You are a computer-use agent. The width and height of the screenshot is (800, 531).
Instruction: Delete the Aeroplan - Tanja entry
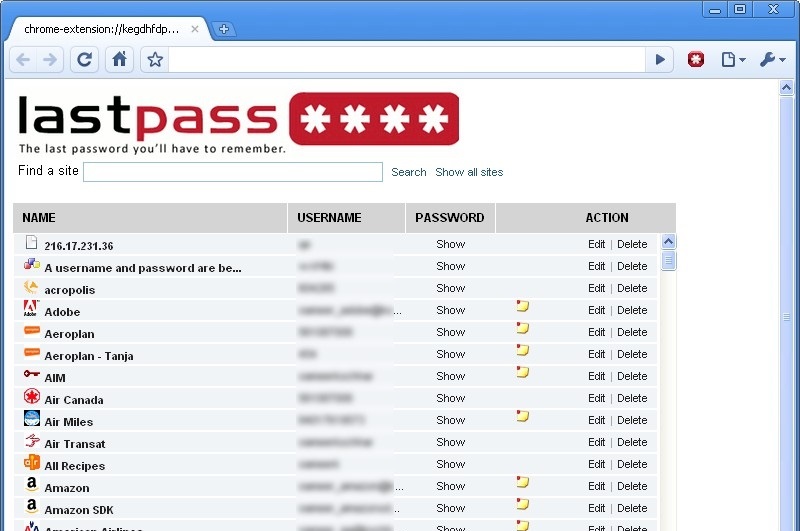pos(632,354)
